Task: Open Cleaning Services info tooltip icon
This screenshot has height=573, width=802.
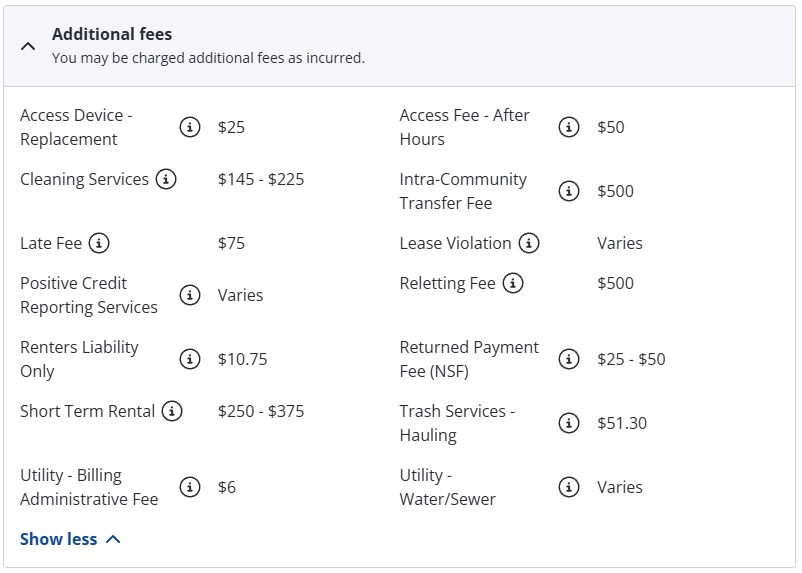Action: pyautogui.click(x=166, y=179)
